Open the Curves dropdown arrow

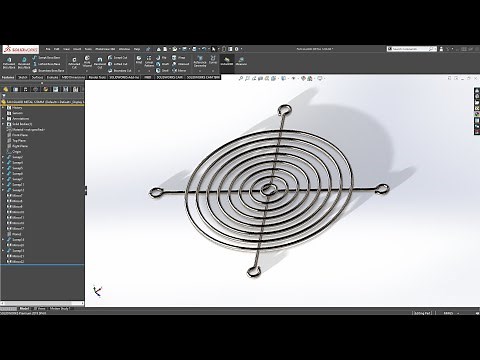point(213,71)
